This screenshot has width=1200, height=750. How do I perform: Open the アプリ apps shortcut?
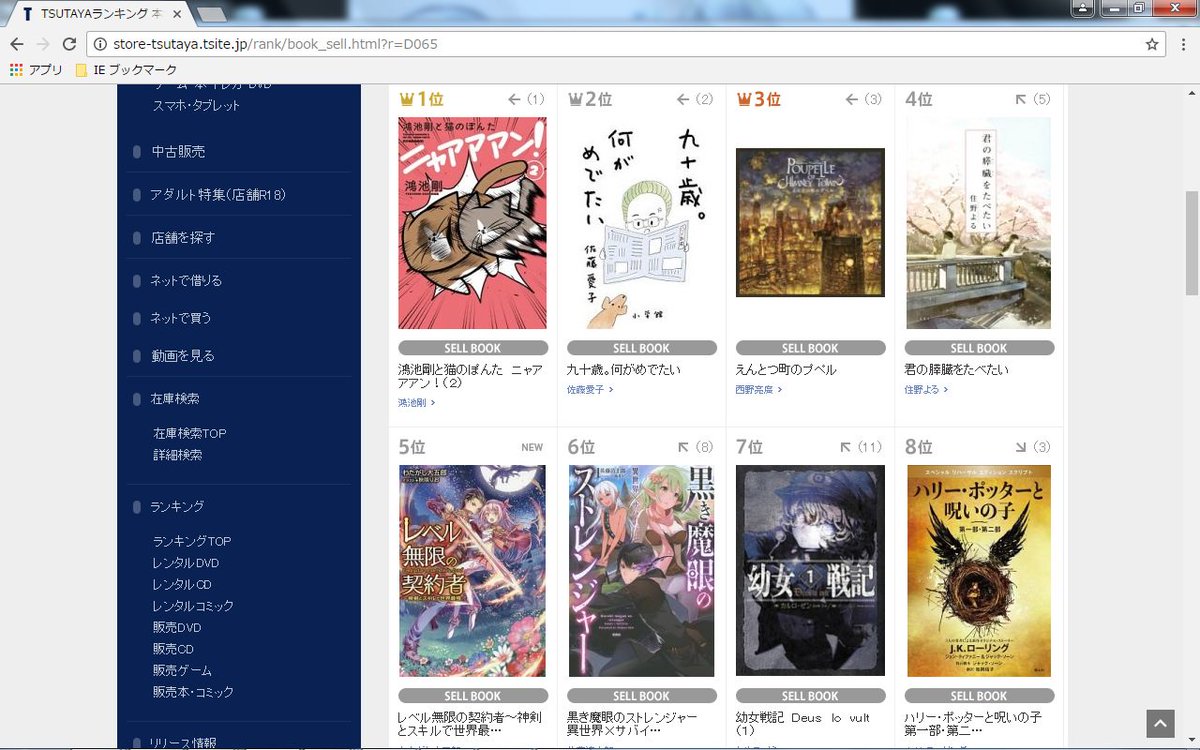click(x=36, y=70)
